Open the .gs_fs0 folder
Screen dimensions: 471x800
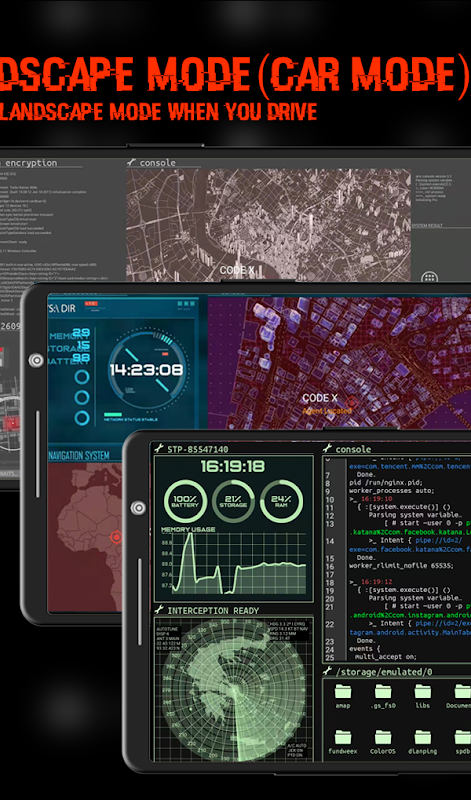click(383, 696)
